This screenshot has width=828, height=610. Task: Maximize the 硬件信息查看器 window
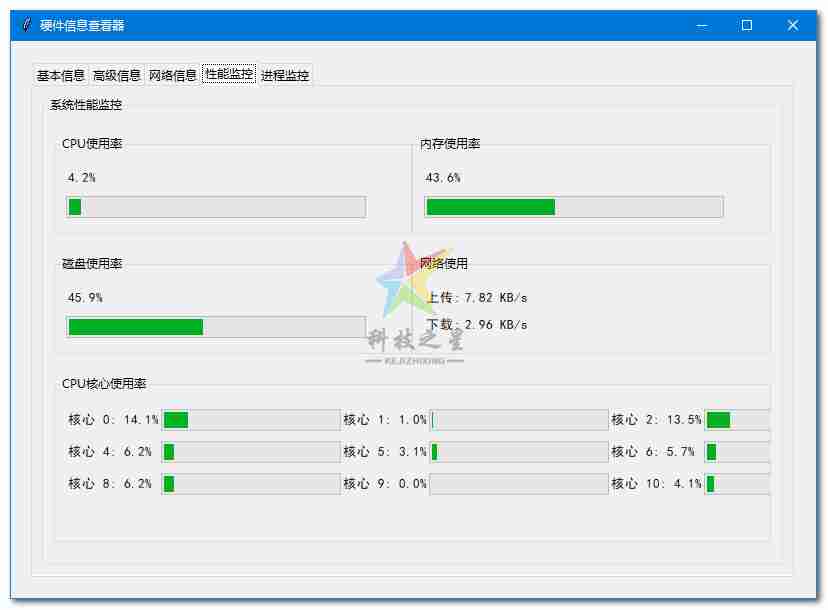747,26
